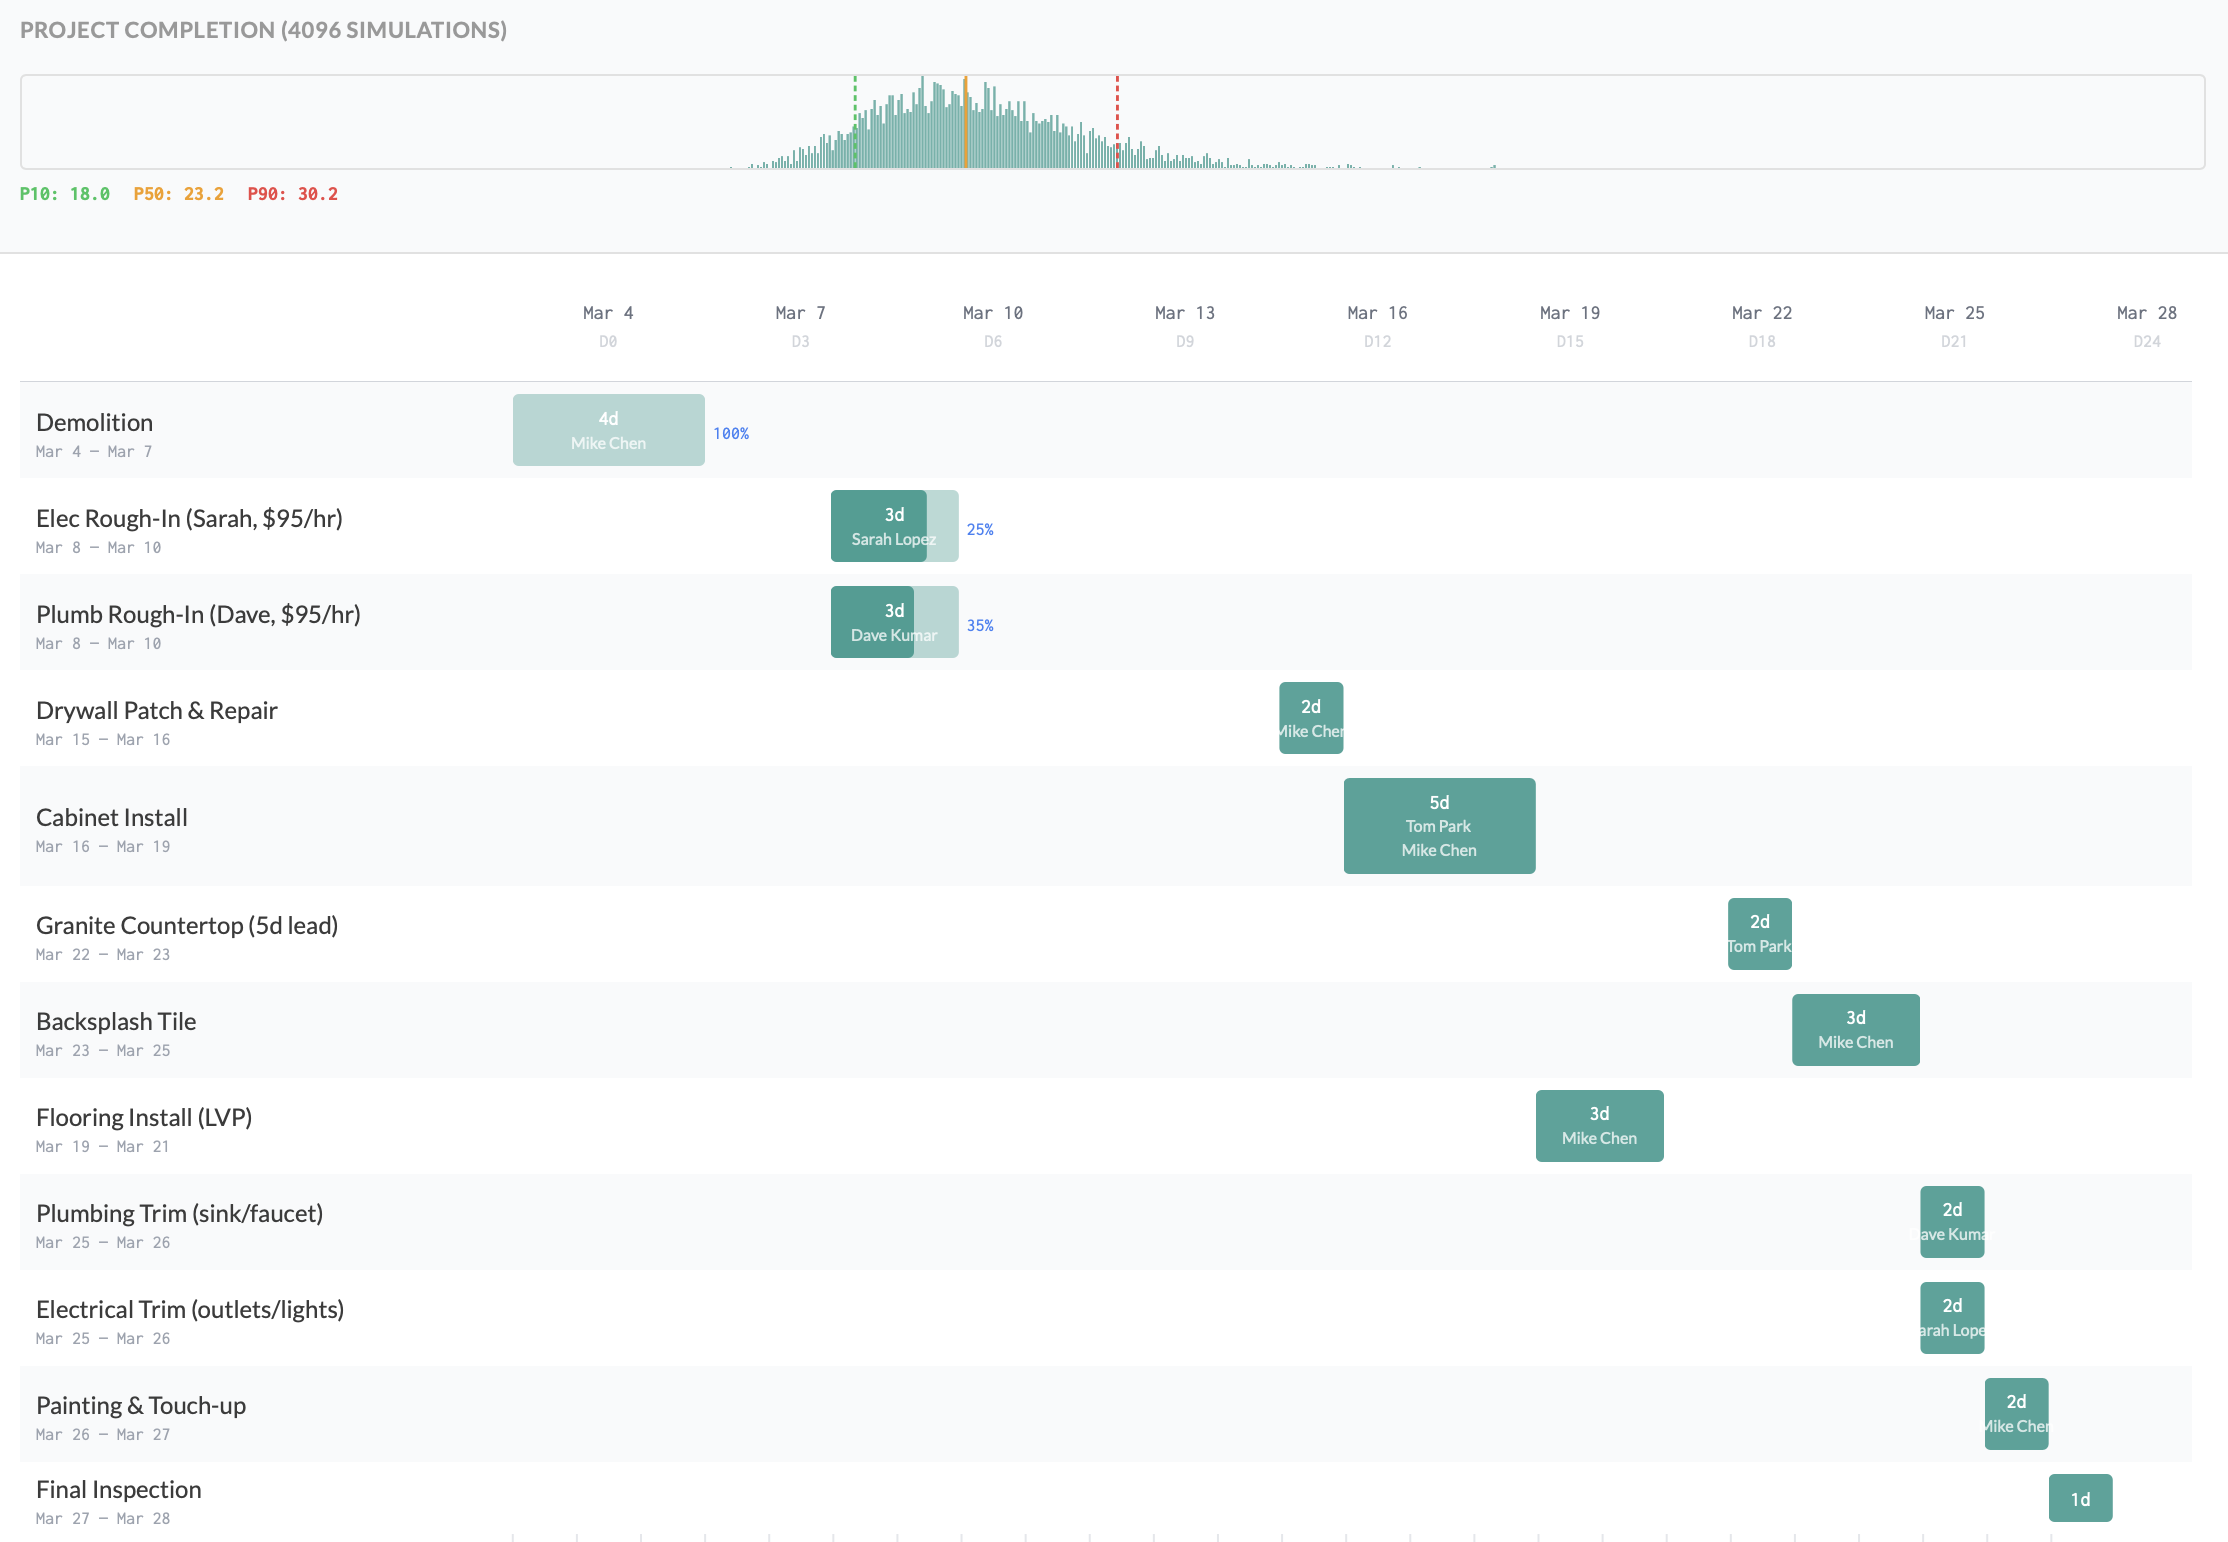Viewport: 2228px width, 1542px height.
Task: Click the P10: 18.0 label
Action: pos(65,193)
